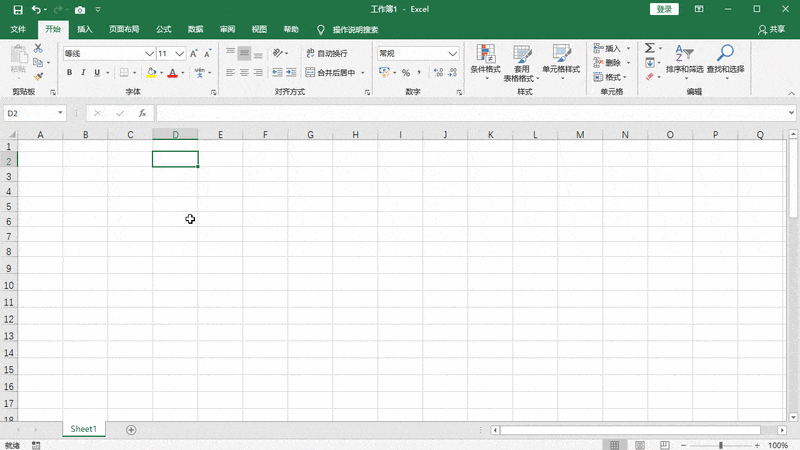
Task: Click the Sign in (登录) button
Action: coord(665,9)
